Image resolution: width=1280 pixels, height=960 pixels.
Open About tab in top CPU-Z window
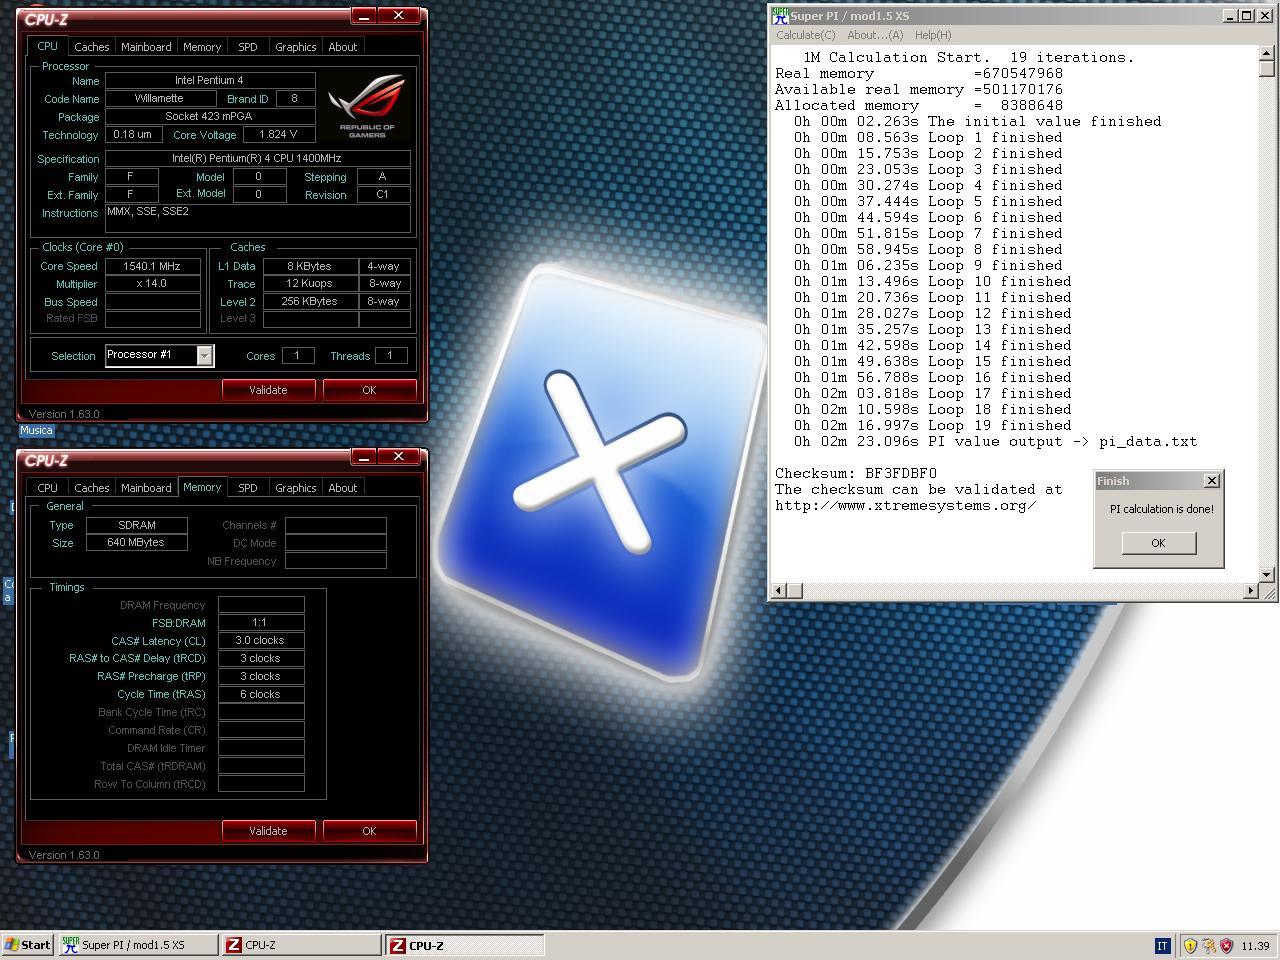point(343,47)
